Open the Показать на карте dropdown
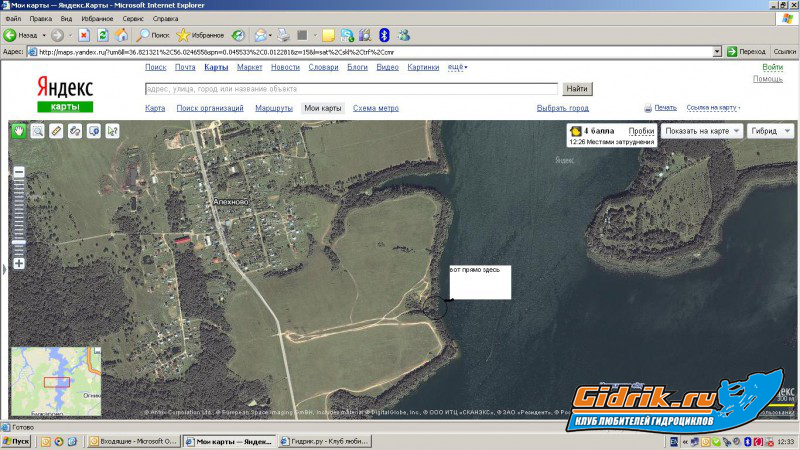800x450 pixels. click(x=703, y=131)
